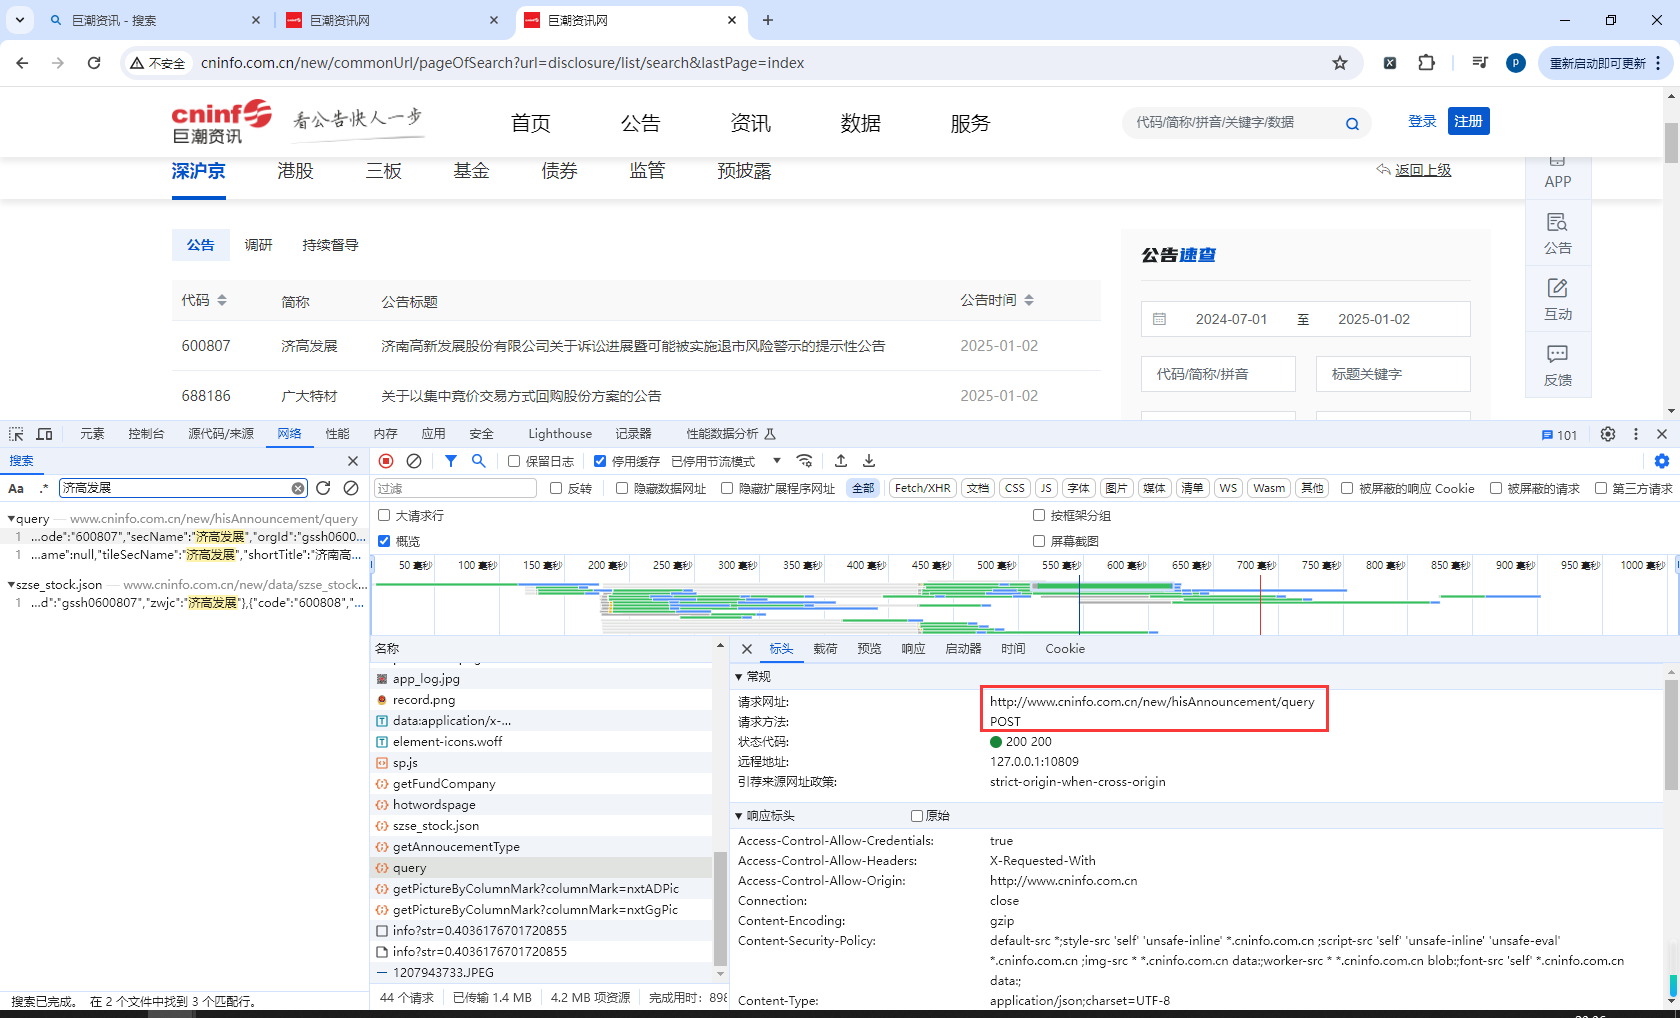Collapse szse_stock.json search result group

[11, 585]
